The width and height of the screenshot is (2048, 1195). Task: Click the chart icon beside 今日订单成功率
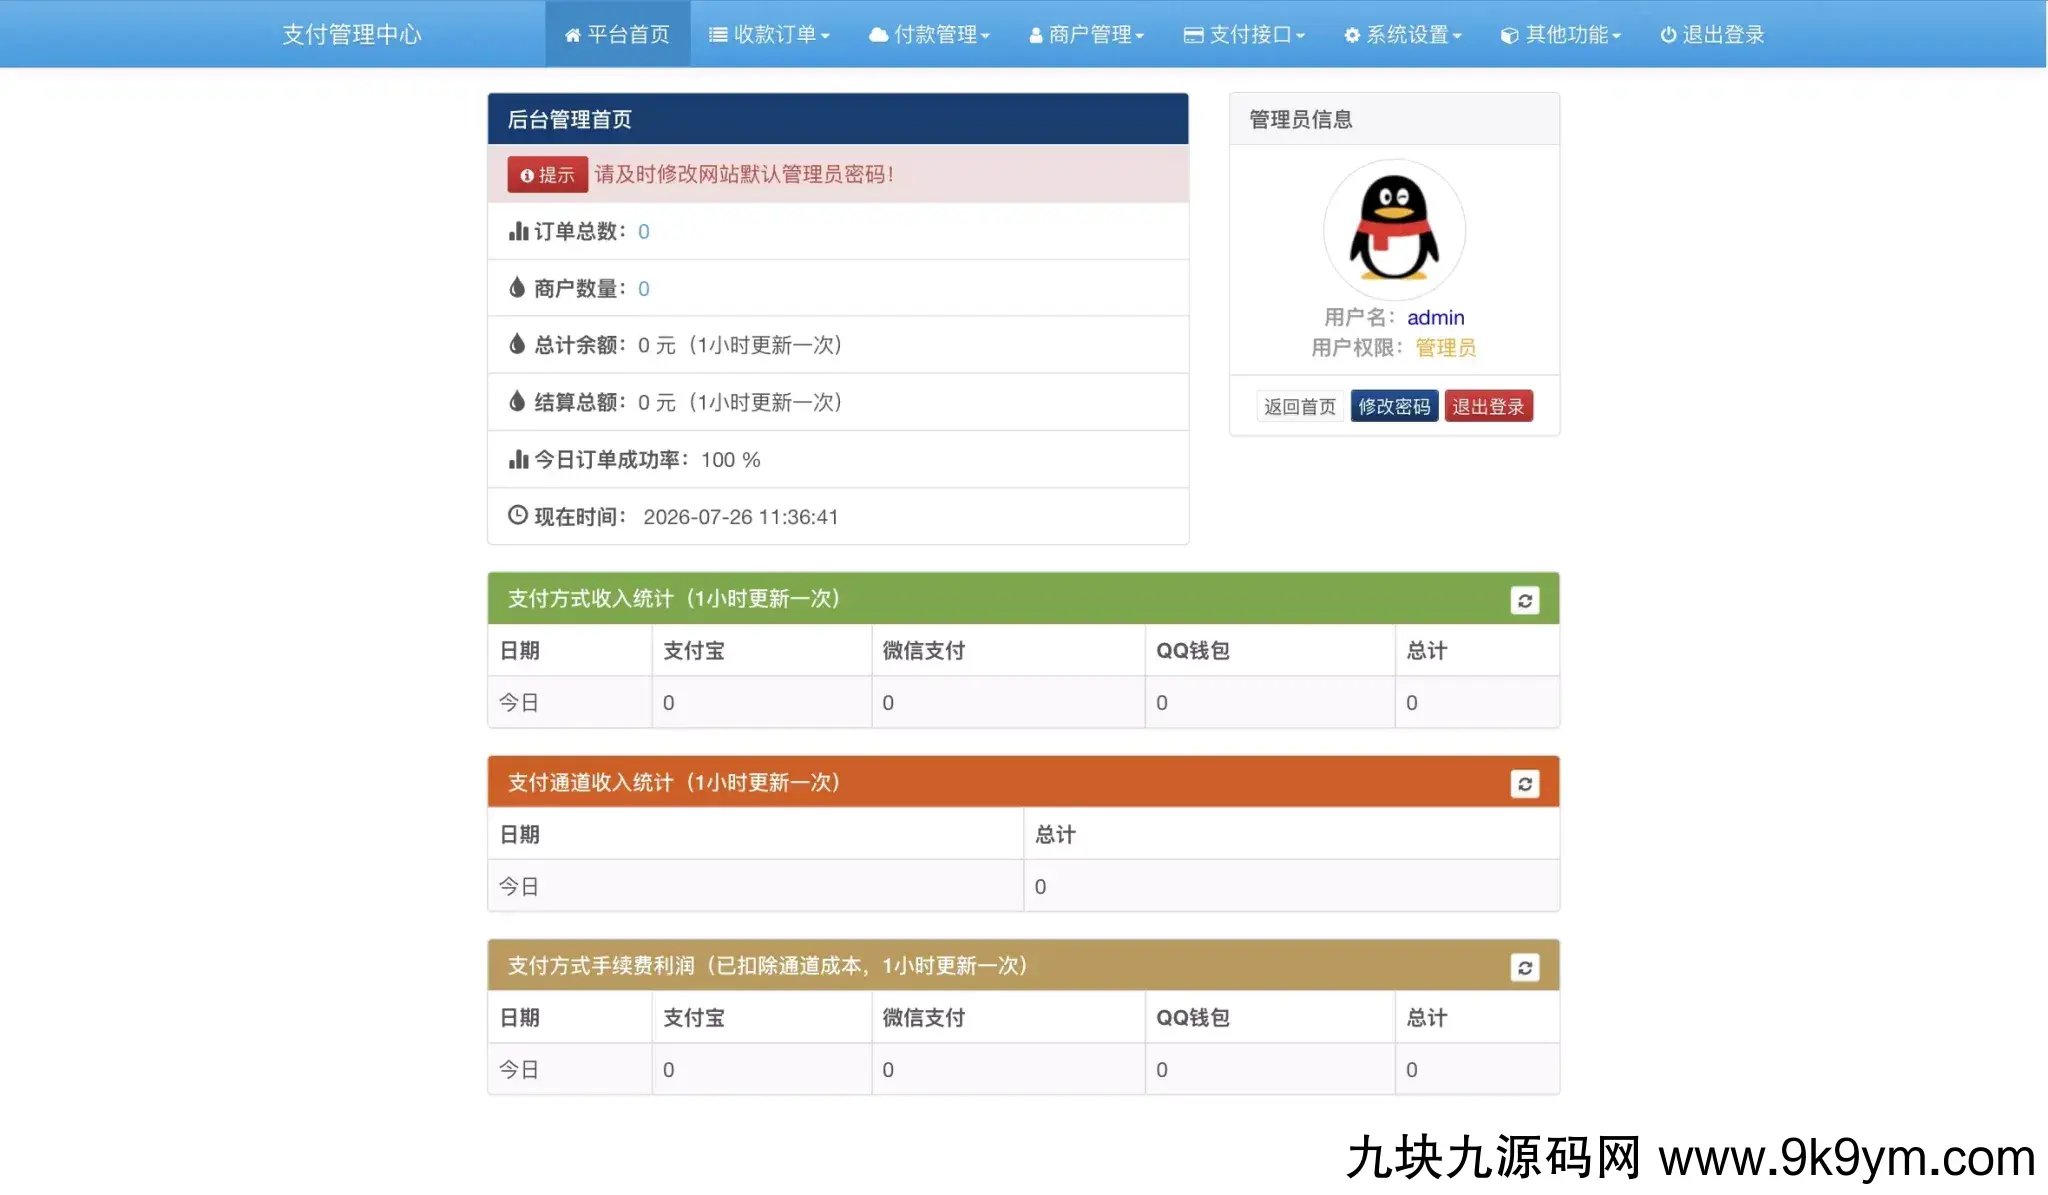[x=518, y=459]
